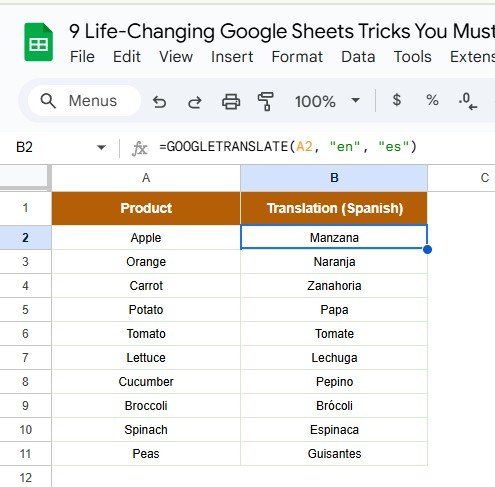
Task: Open the Insert menu
Action: click(x=232, y=57)
